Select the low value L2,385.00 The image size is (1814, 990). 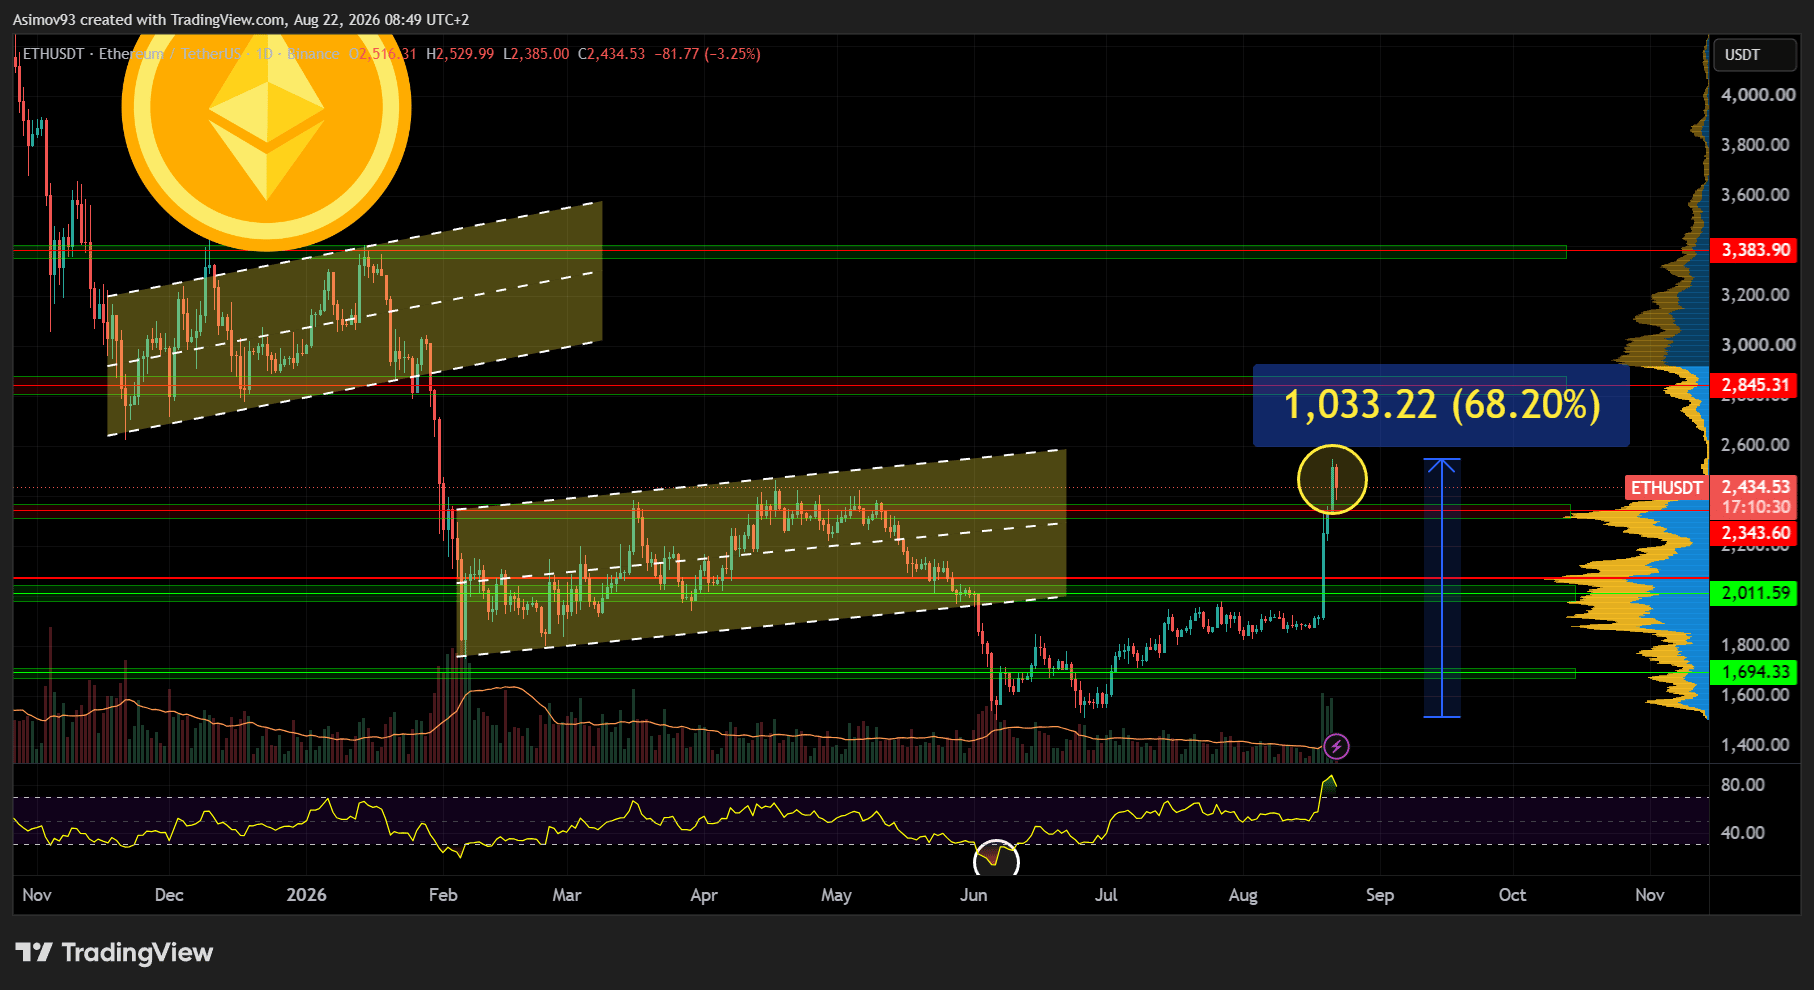click(536, 54)
